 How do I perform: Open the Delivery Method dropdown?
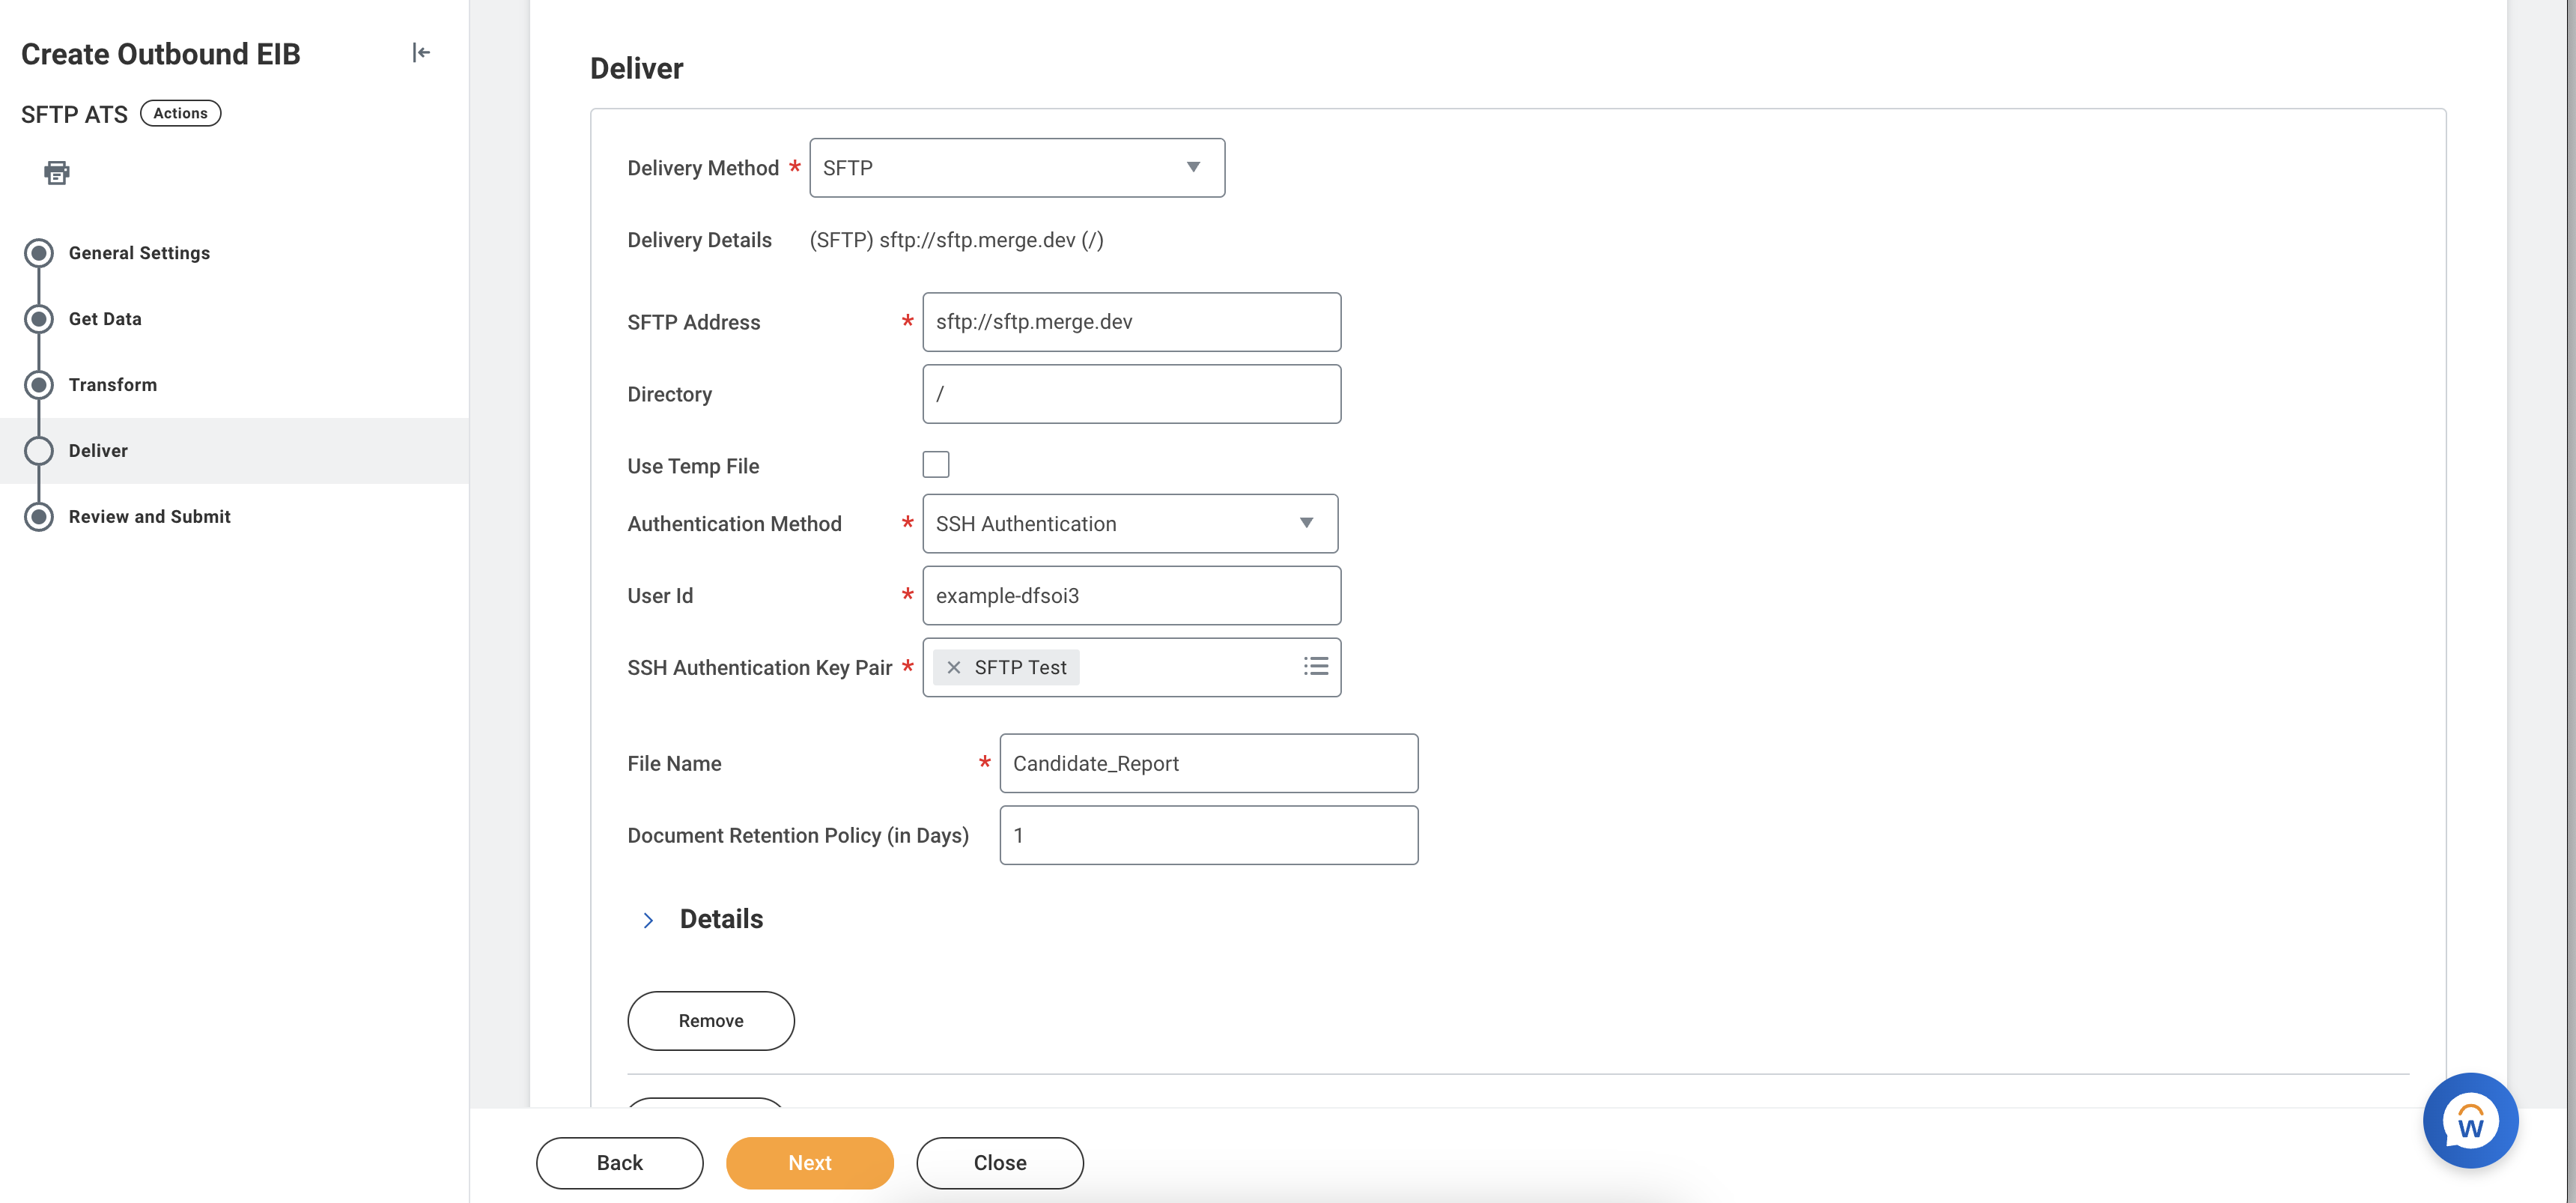(x=1016, y=168)
